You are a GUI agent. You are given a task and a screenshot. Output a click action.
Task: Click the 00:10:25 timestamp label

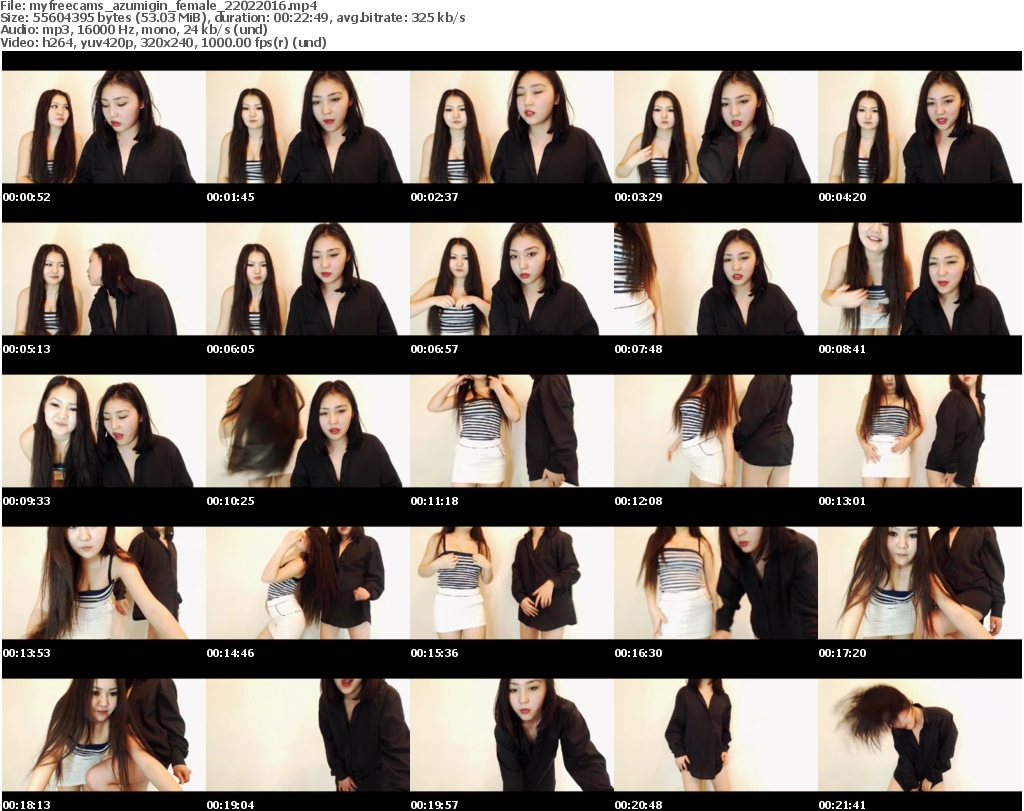coord(231,501)
